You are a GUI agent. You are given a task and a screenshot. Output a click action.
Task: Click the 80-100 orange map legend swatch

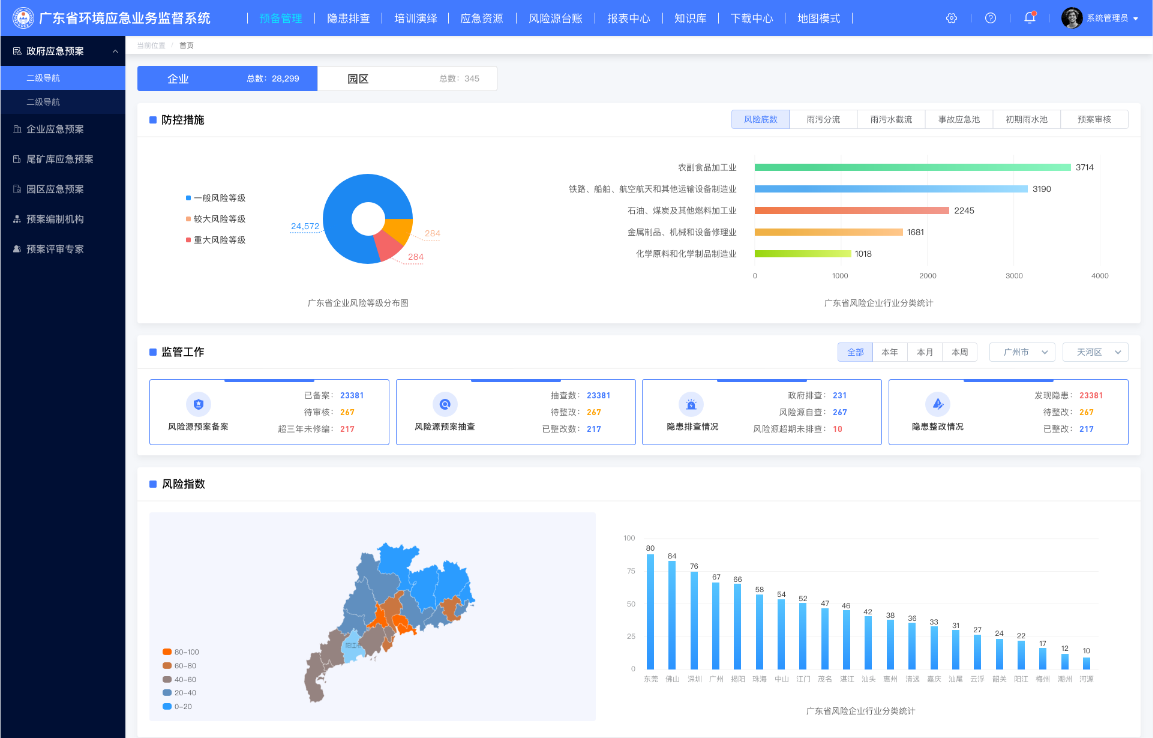(x=167, y=652)
